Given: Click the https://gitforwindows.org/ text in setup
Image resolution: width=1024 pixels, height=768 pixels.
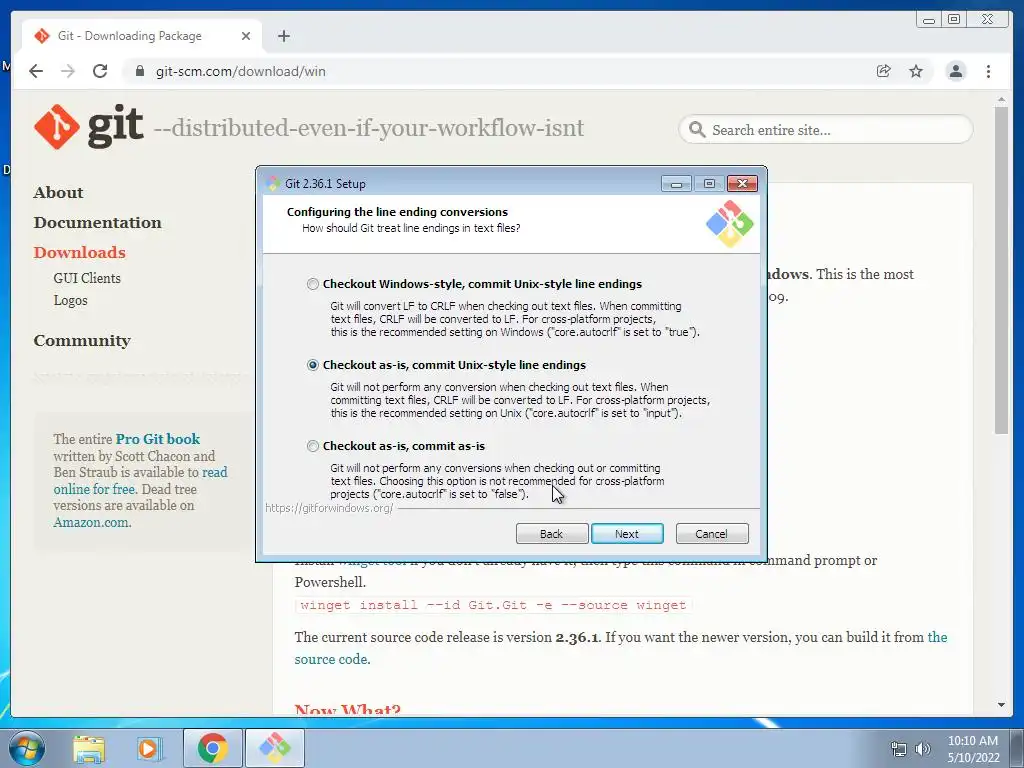Looking at the screenshot, I should pos(329,508).
